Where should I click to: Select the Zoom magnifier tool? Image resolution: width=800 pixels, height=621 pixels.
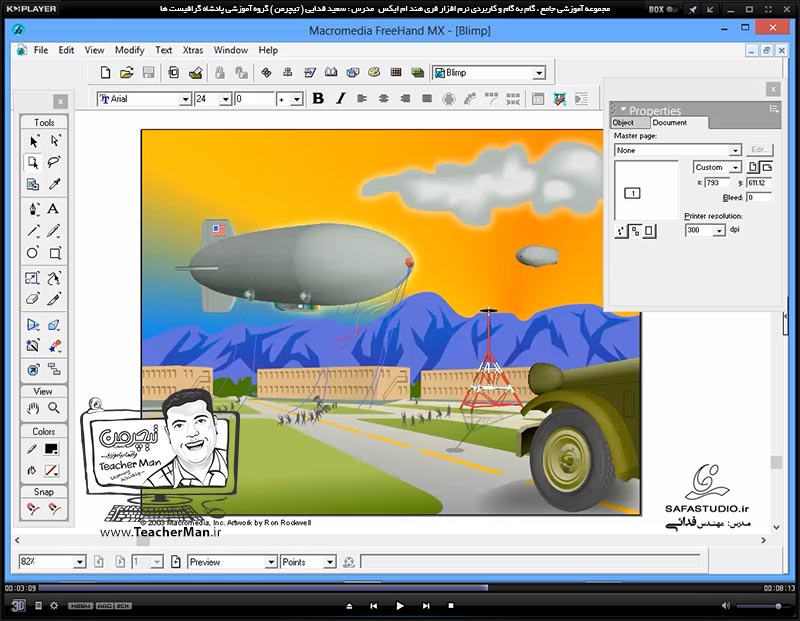pos(54,408)
